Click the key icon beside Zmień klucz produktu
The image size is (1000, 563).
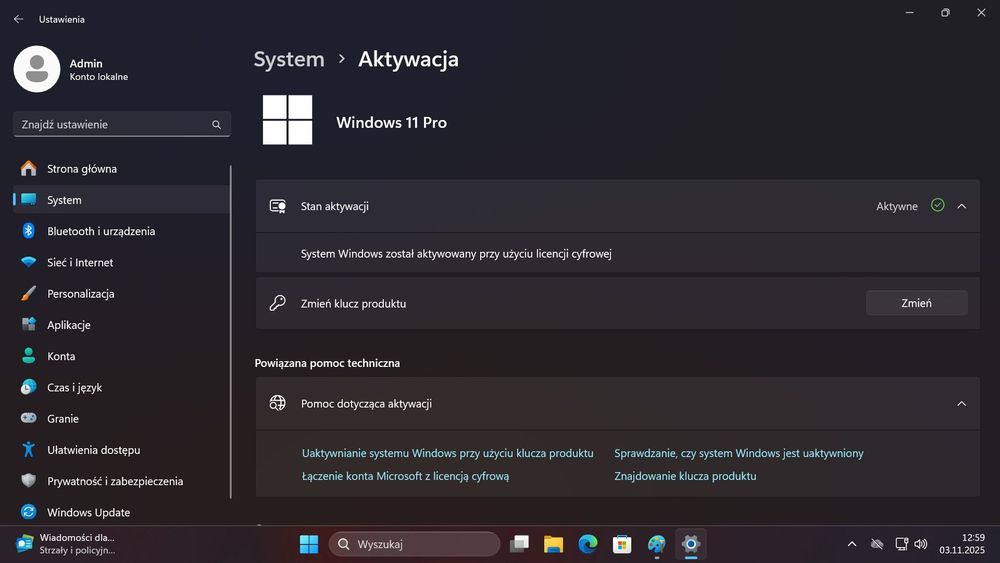(277, 303)
